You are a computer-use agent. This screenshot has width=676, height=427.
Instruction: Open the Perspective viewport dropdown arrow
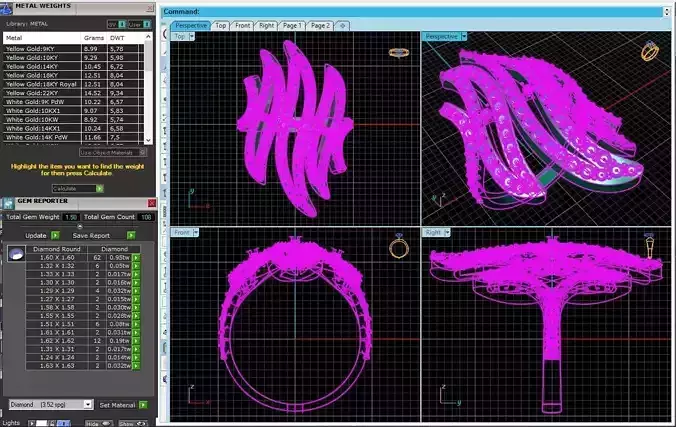(464, 37)
